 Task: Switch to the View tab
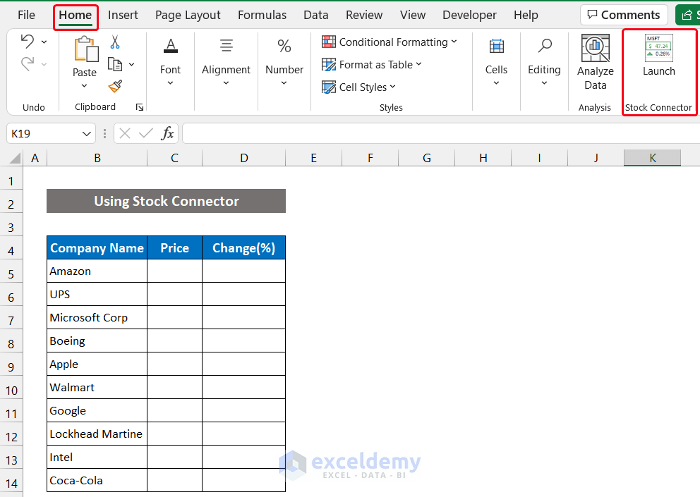(413, 15)
